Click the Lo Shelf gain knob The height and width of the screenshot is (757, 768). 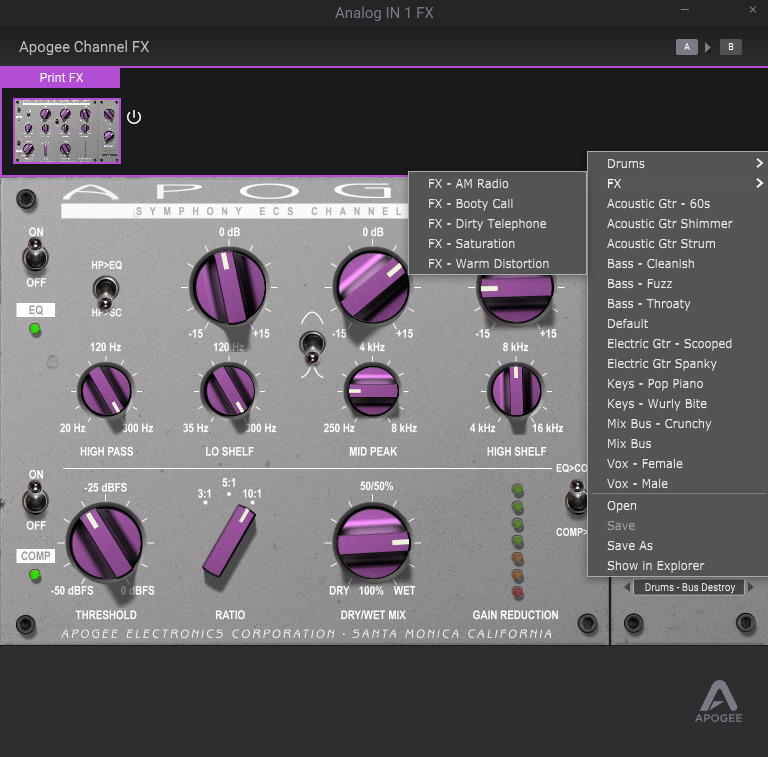pos(228,286)
